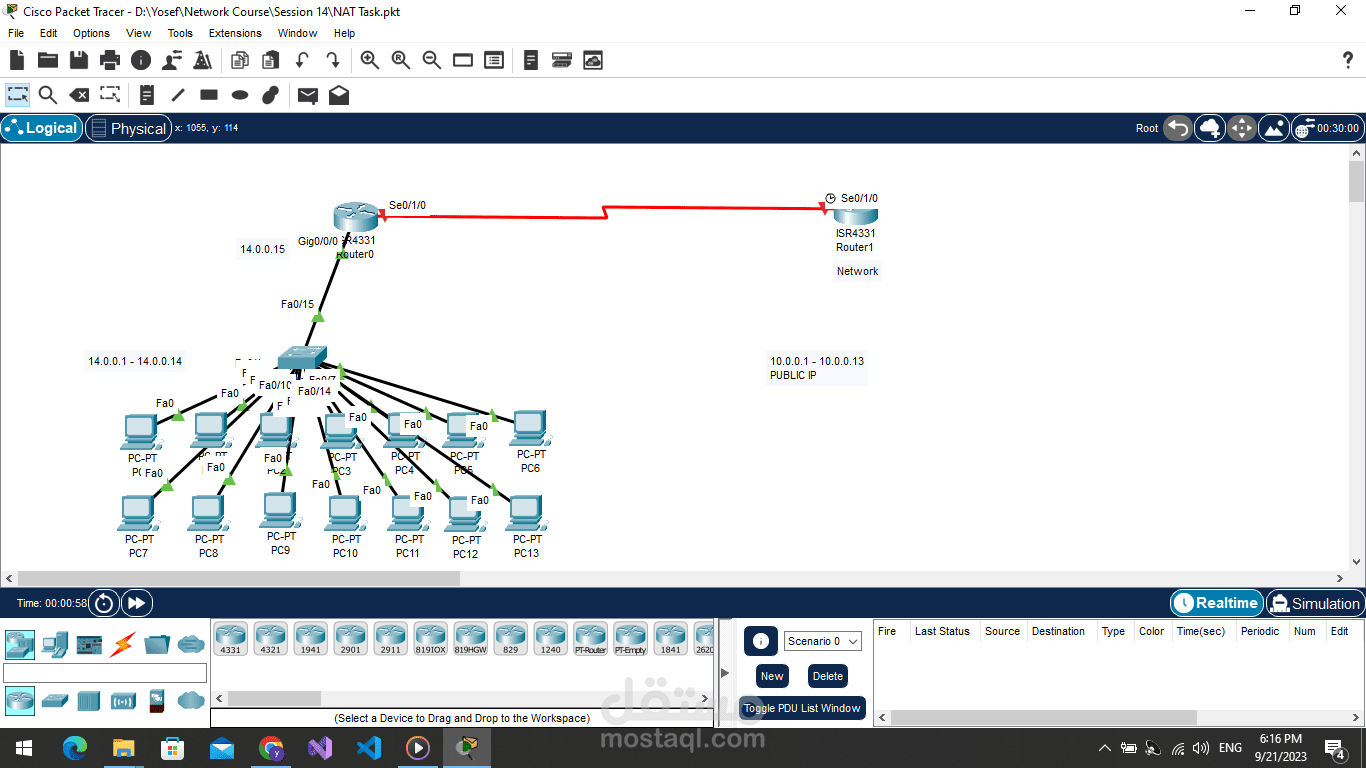Open the Scenario 0 dropdown
The width and height of the screenshot is (1366, 768).
click(822, 641)
